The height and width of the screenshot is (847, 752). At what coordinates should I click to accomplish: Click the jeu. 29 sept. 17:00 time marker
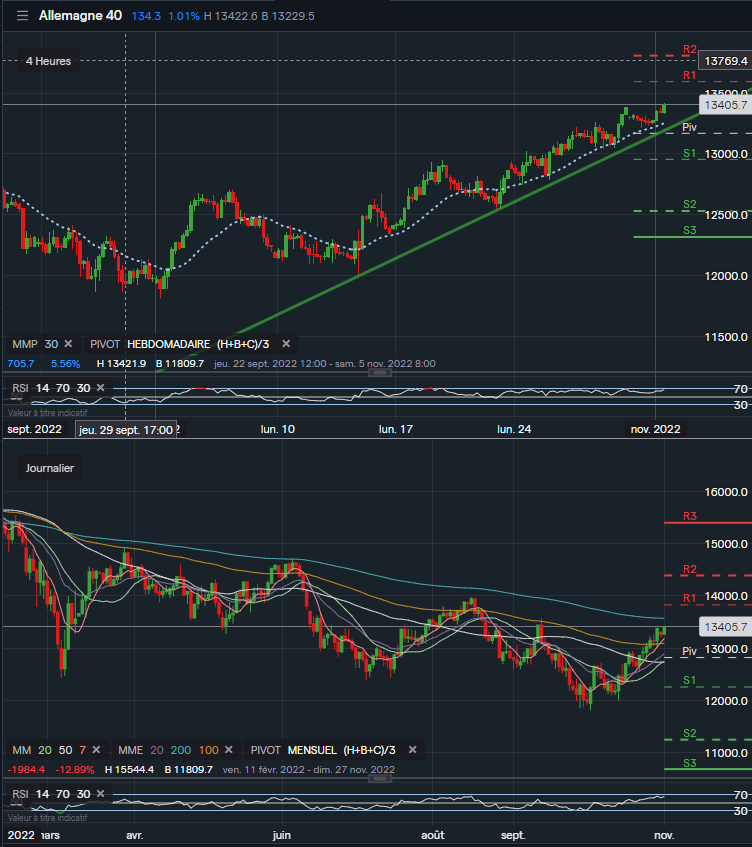click(127, 429)
